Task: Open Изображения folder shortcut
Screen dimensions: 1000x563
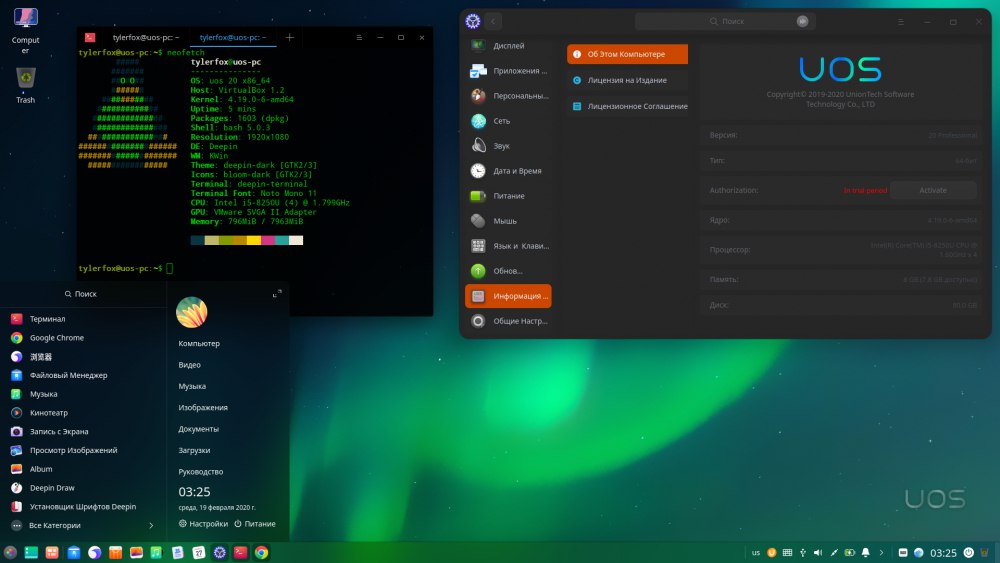Action: 203,407
